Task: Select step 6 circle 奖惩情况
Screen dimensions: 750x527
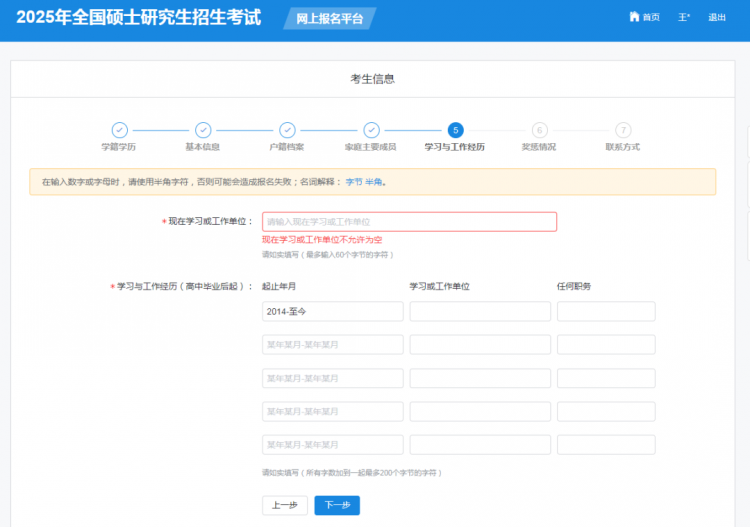Action: pyautogui.click(x=540, y=130)
